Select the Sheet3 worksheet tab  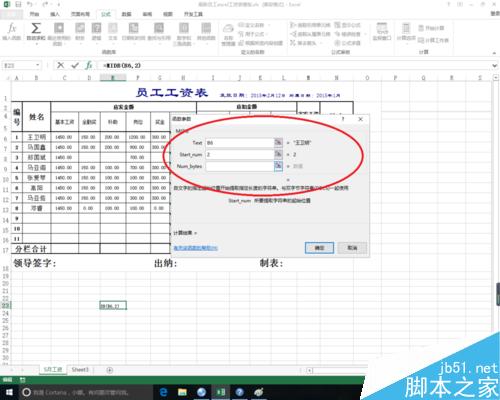point(80,370)
